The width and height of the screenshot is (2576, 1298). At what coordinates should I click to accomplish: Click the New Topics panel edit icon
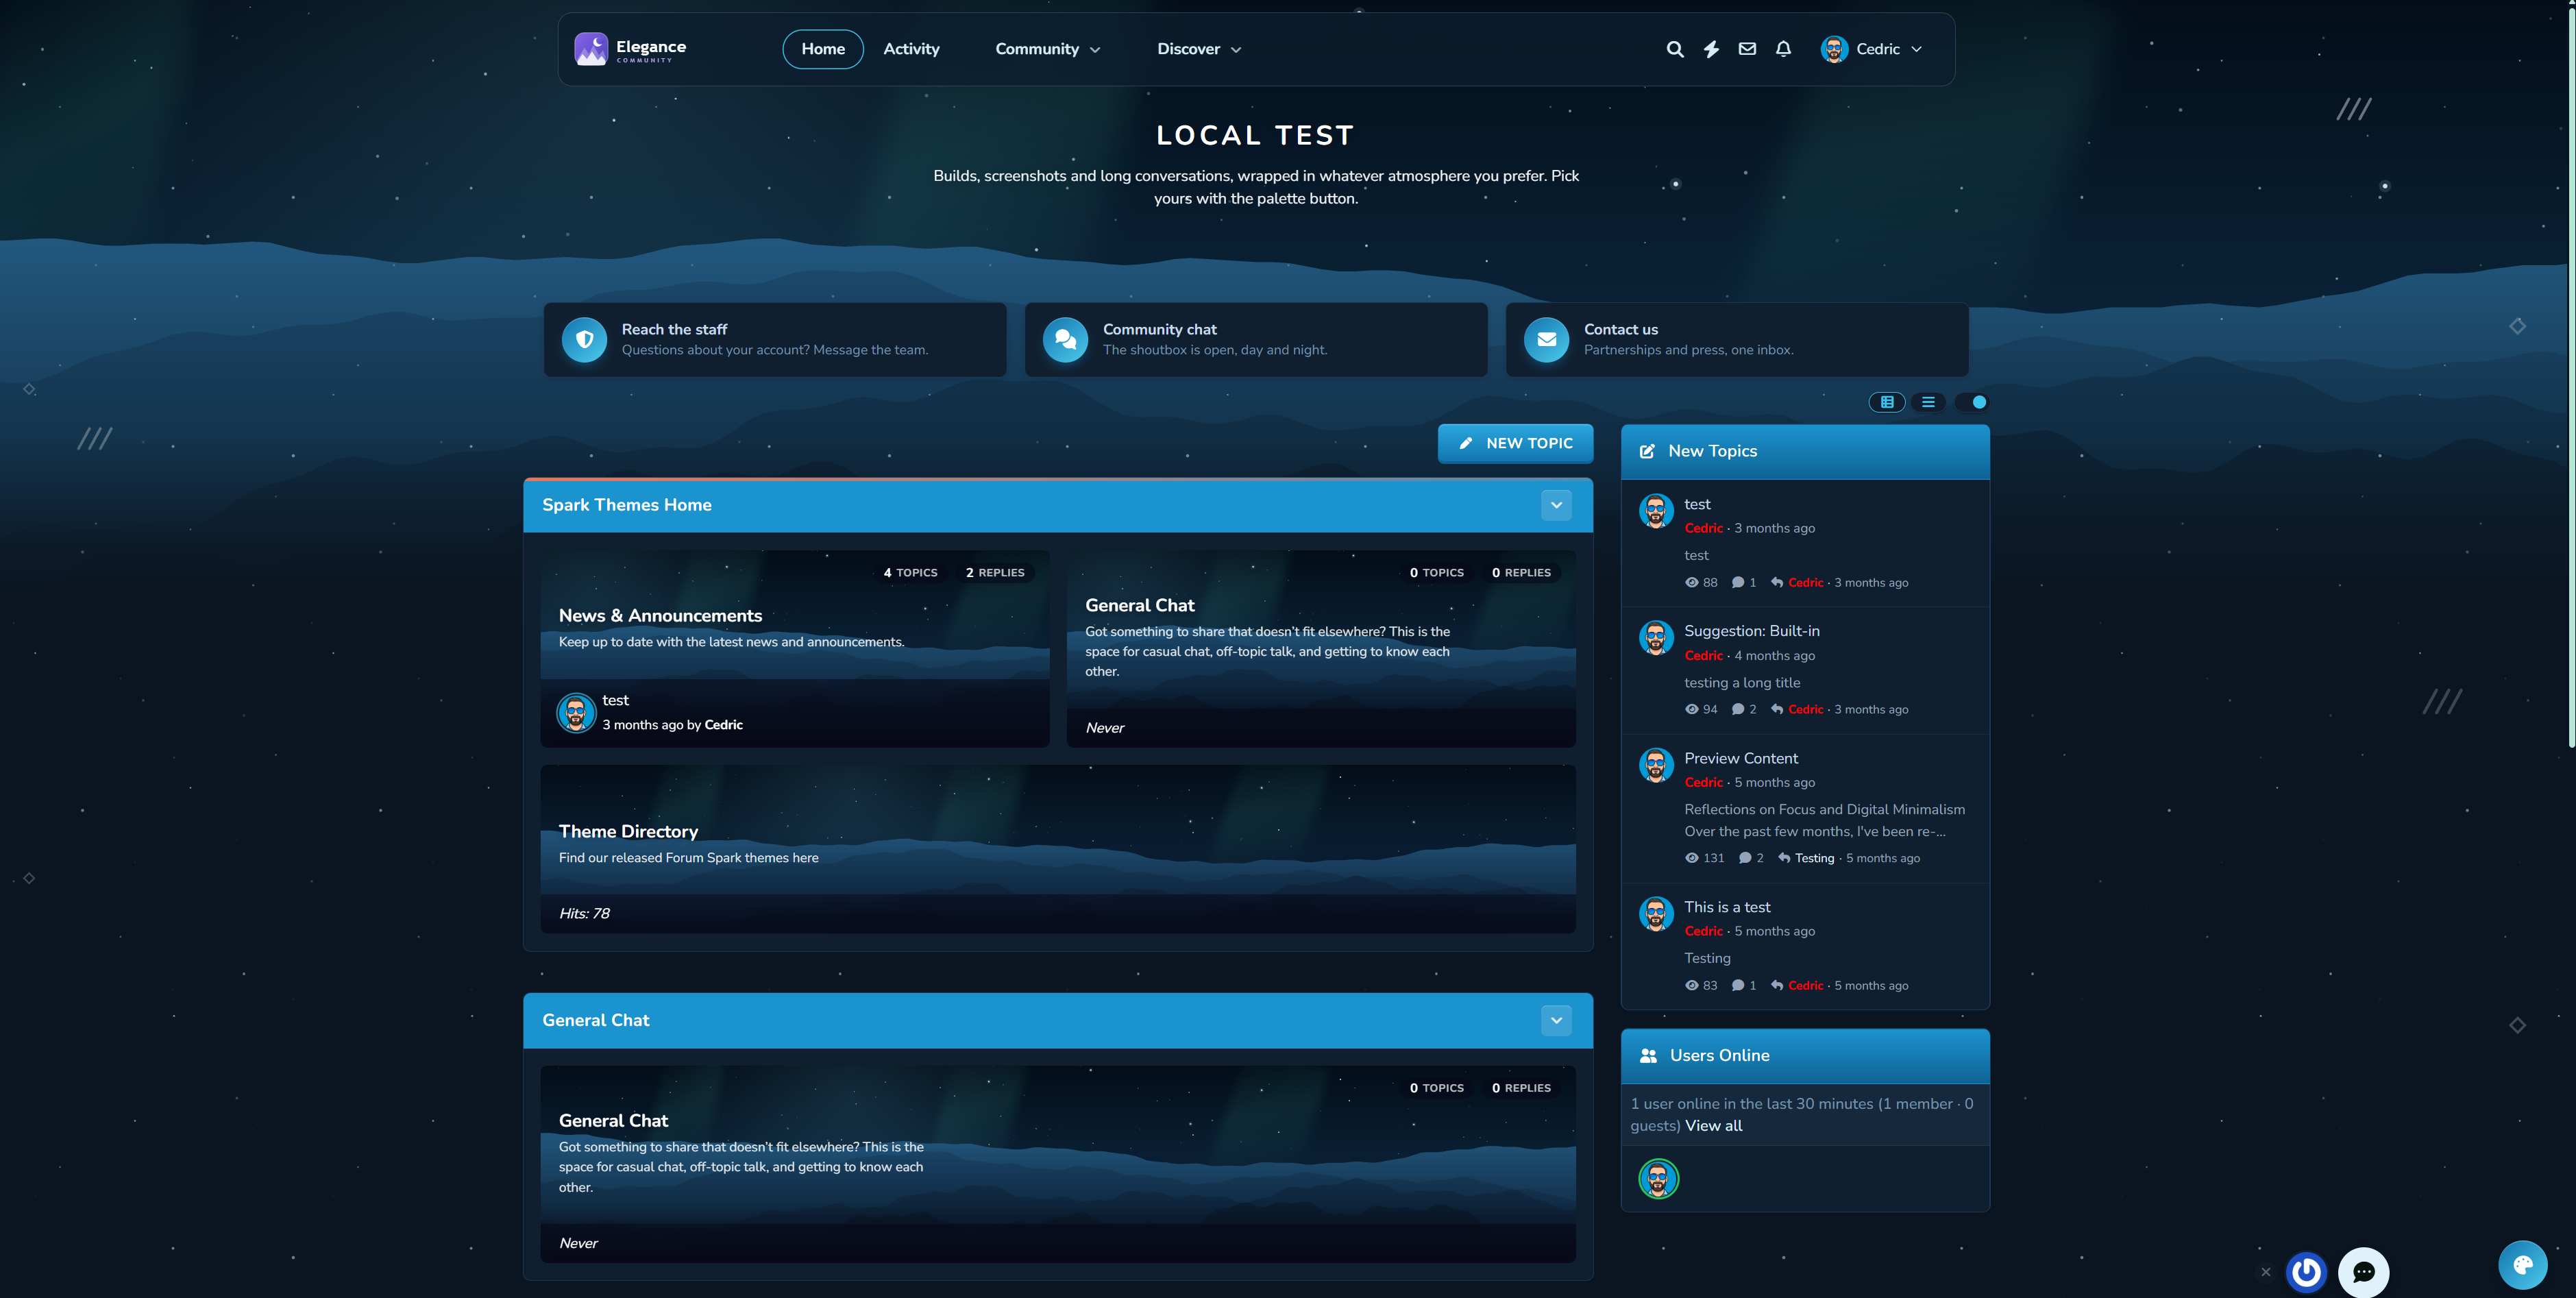tap(1647, 451)
